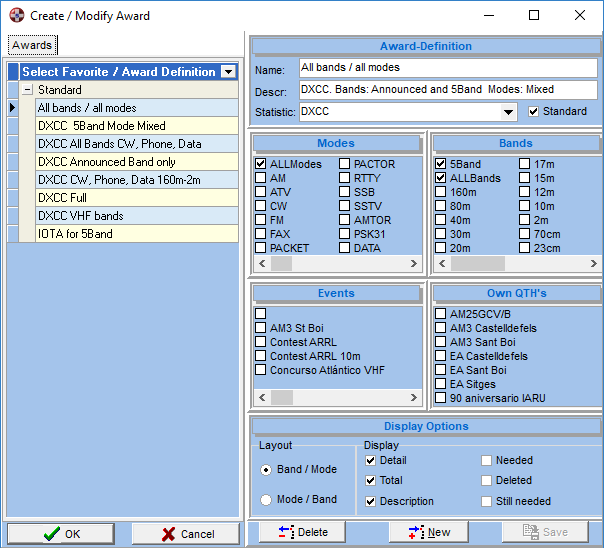Click the Modes list left scroll arrow
This screenshot has width=604, height=548.
pyautogui.click(x=262, y=263)
